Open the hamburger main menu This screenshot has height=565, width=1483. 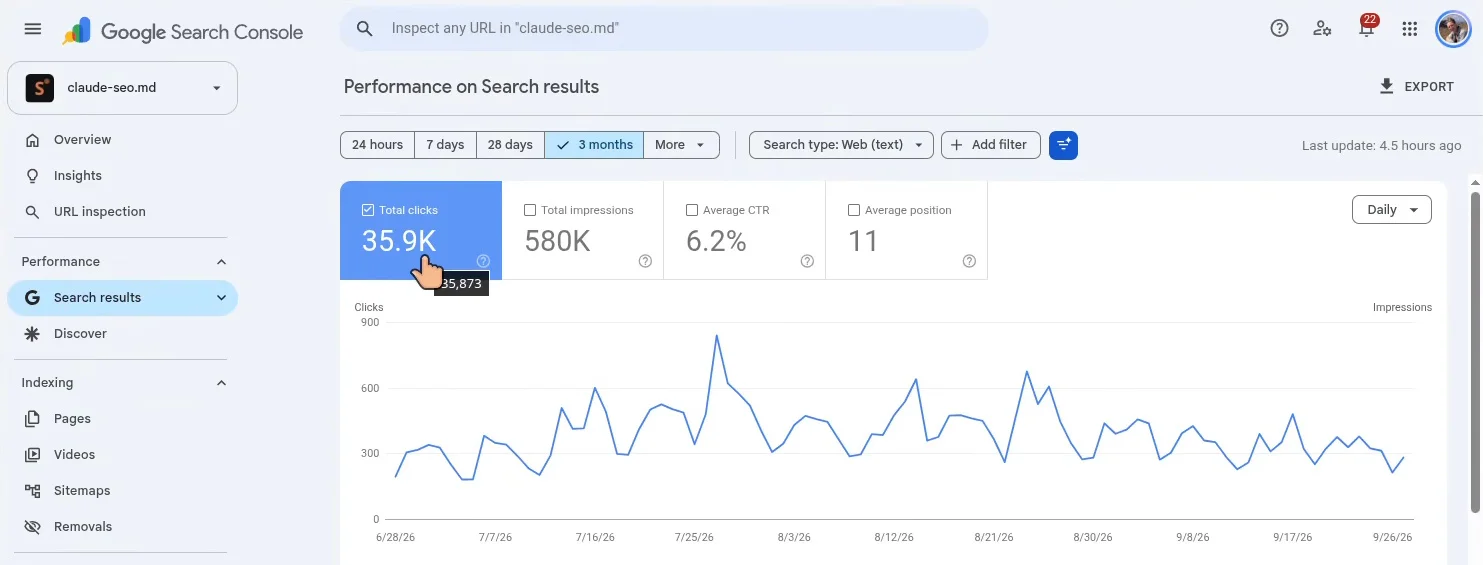pyautogui.click(x=33, y=29)
